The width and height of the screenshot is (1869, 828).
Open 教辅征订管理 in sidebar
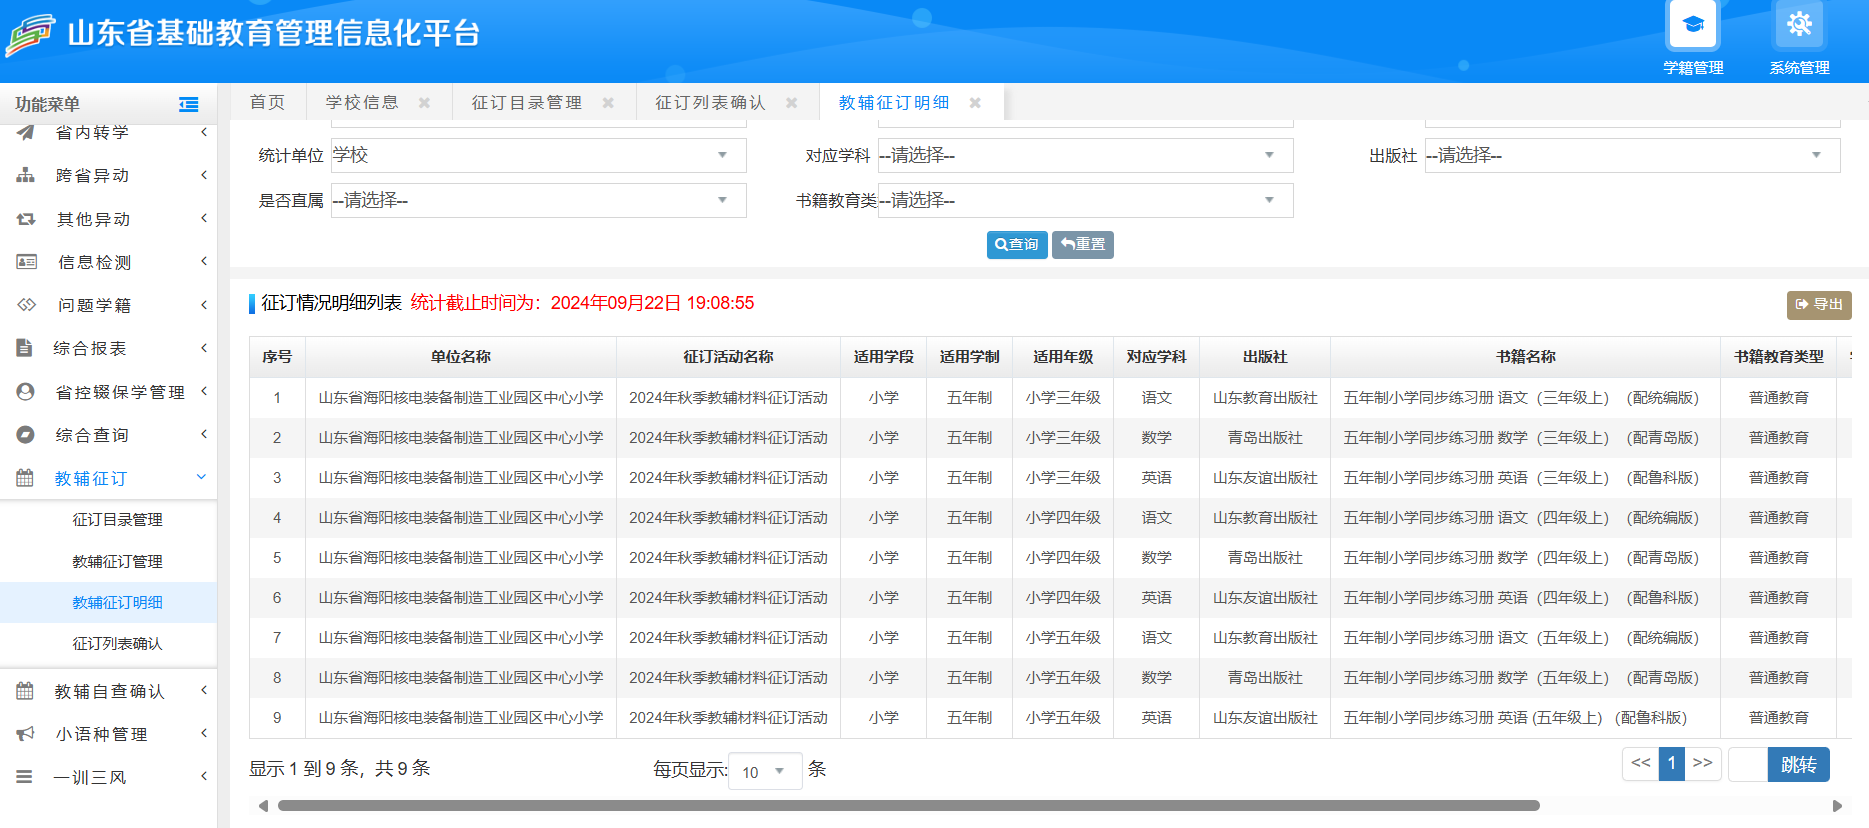(117, 562)
